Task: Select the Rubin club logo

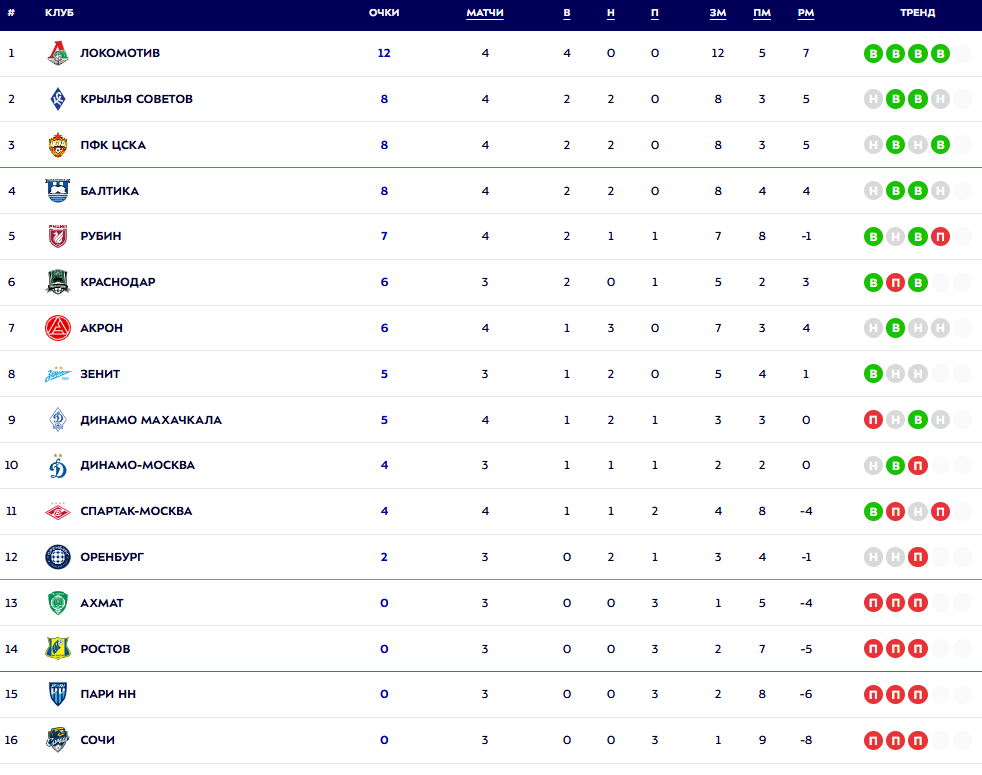Action: (58, 236)
